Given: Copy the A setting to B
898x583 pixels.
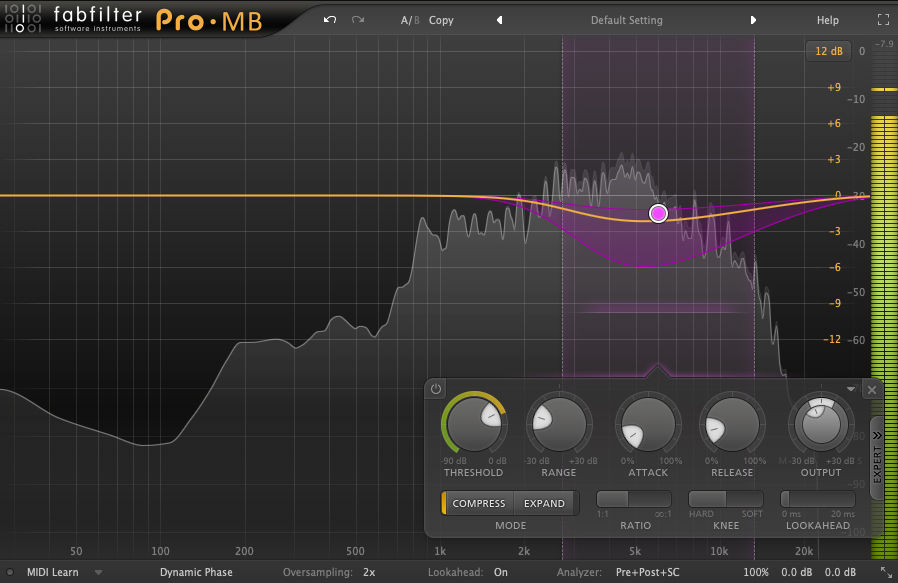Looking at the screenshot, I should pyautogui.click(x=441, y=20).
